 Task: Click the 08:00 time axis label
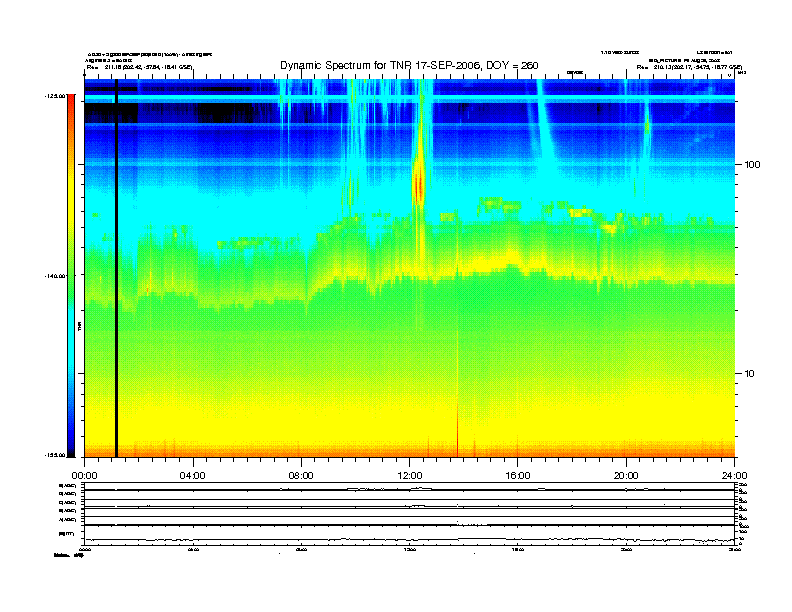pos(301,476)
